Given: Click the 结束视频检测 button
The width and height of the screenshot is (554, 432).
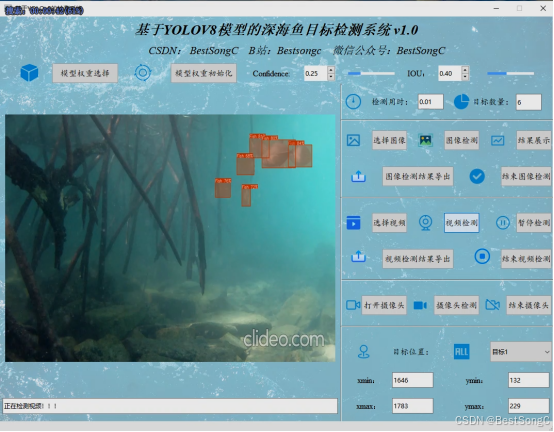Looking at the screenshot, I should [x=526, y=259].
